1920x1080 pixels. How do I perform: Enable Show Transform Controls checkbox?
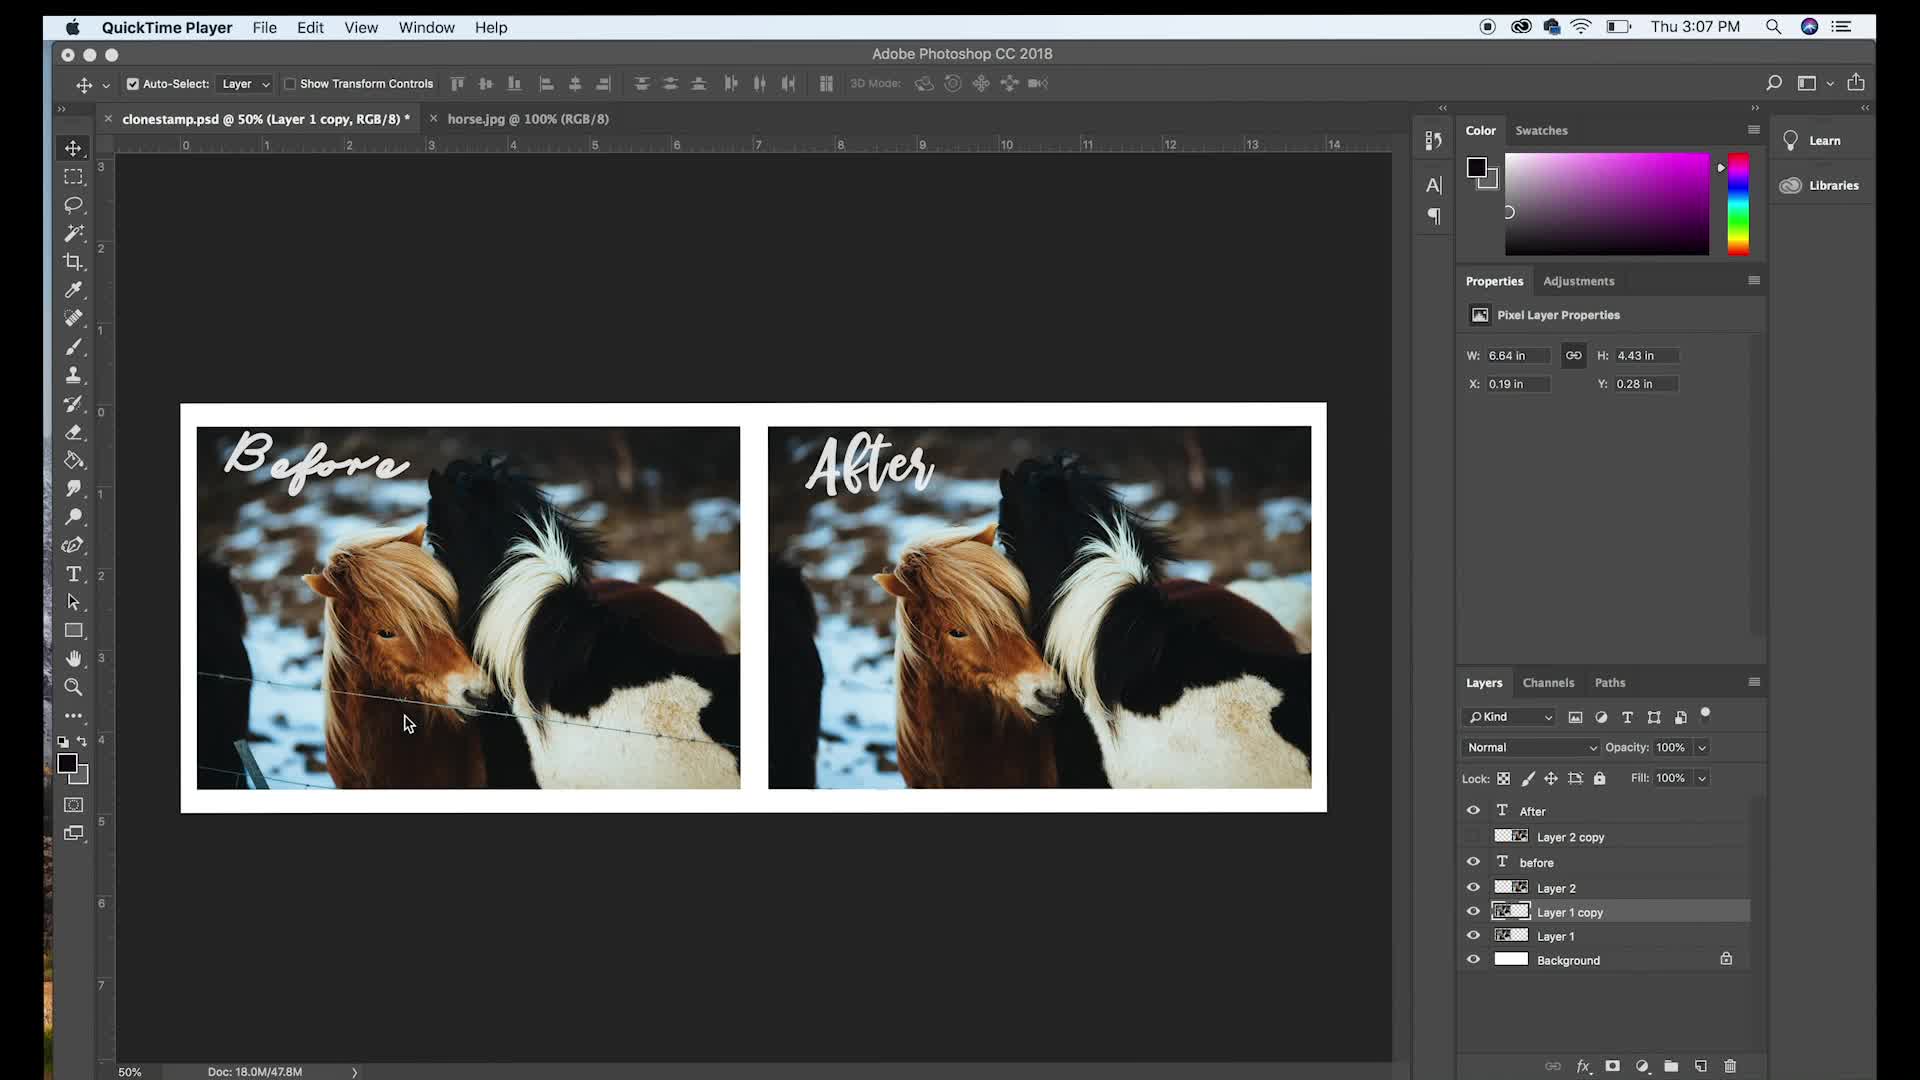click(x=290, y=84)
